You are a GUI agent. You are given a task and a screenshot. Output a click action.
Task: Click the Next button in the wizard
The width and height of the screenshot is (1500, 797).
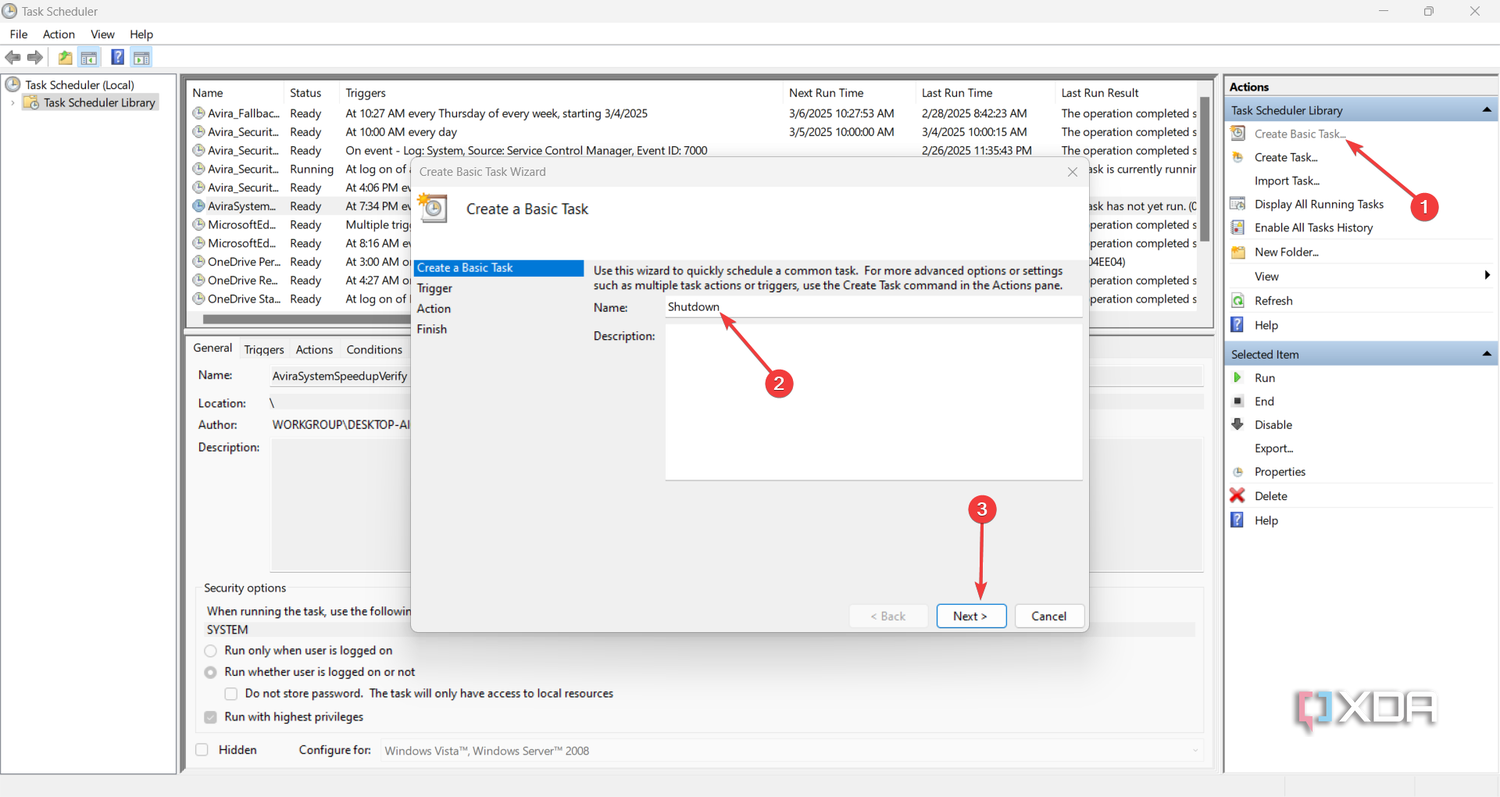point(971,616)
